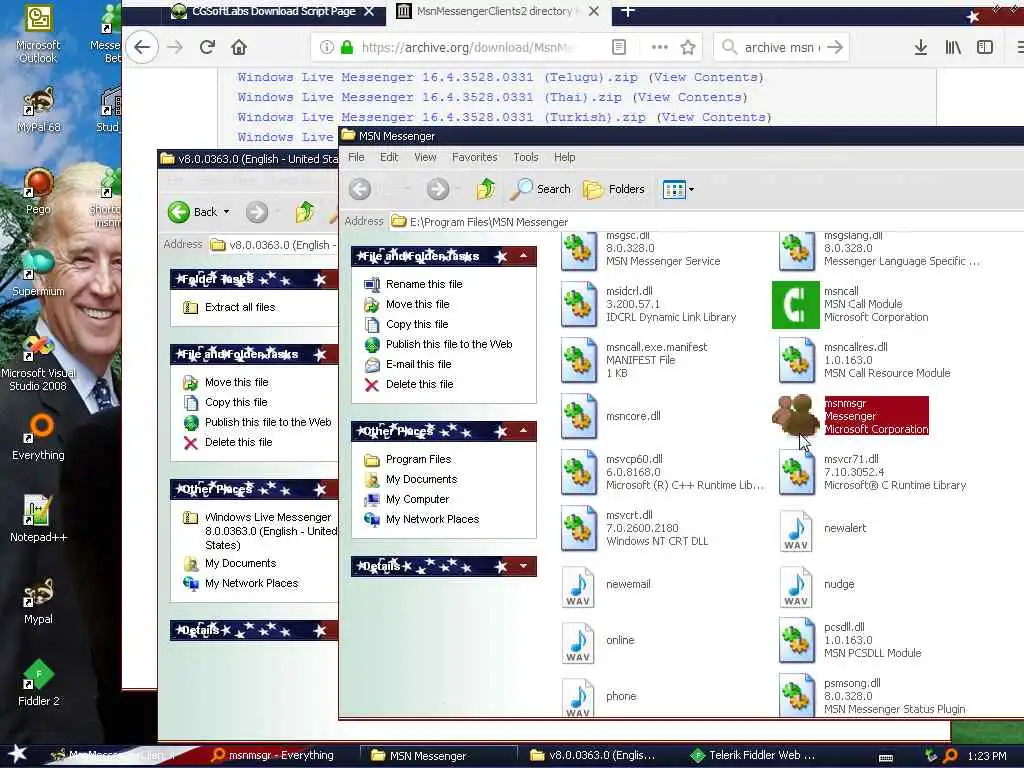Viewport: 1024px width, 768px height.
Task: Open the File menu in MSN Messenger window
Action: 356,157
